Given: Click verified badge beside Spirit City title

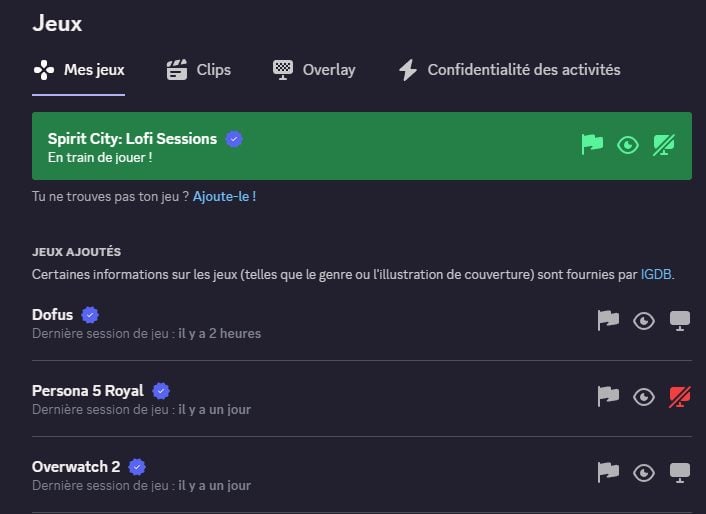Looking at the screenshot, I should point(234,139).
